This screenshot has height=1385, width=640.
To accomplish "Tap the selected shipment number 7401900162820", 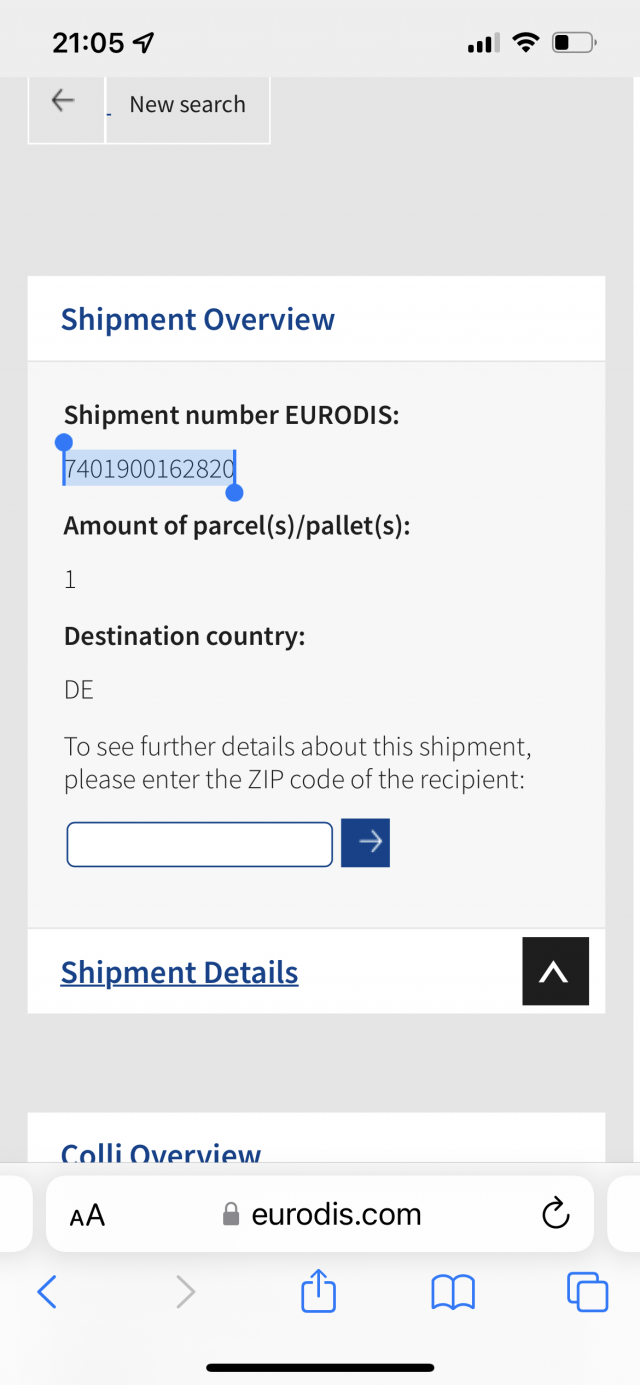I will pos(149,468).
